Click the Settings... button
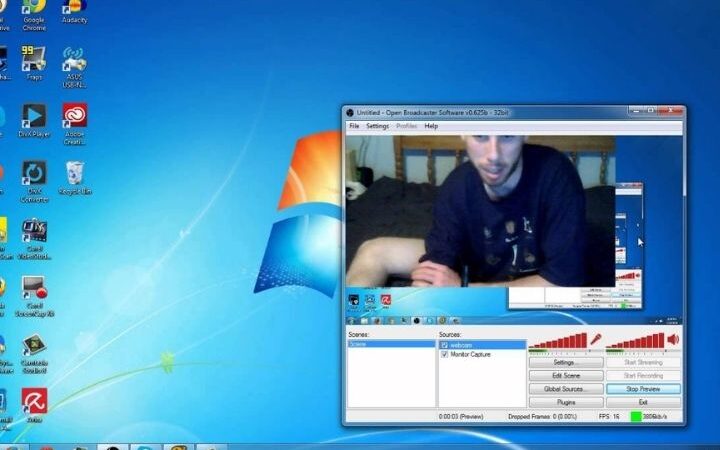 pos(566,362)
